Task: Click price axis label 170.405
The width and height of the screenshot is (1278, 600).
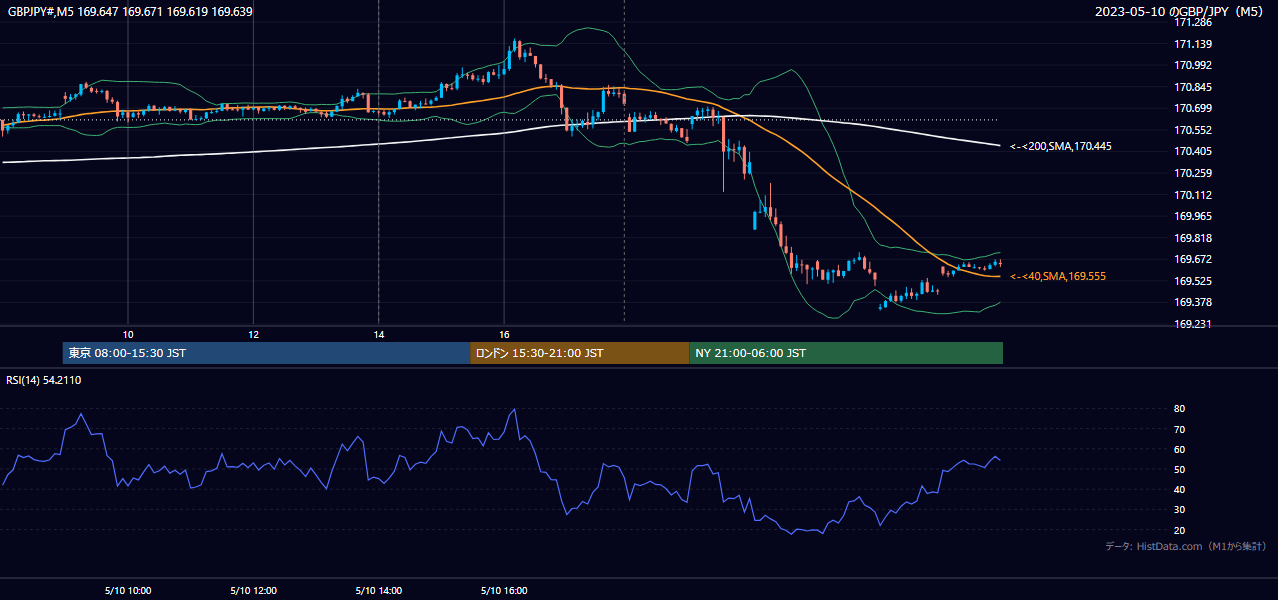Action: coord(1193,151)
